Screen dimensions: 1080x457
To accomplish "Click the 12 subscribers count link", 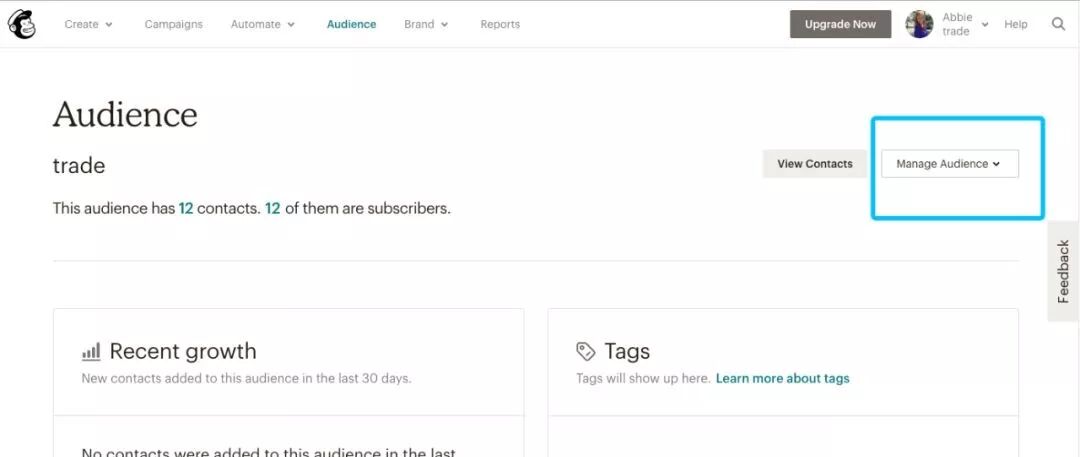I will pyautogui.click(x=273, y=208).
